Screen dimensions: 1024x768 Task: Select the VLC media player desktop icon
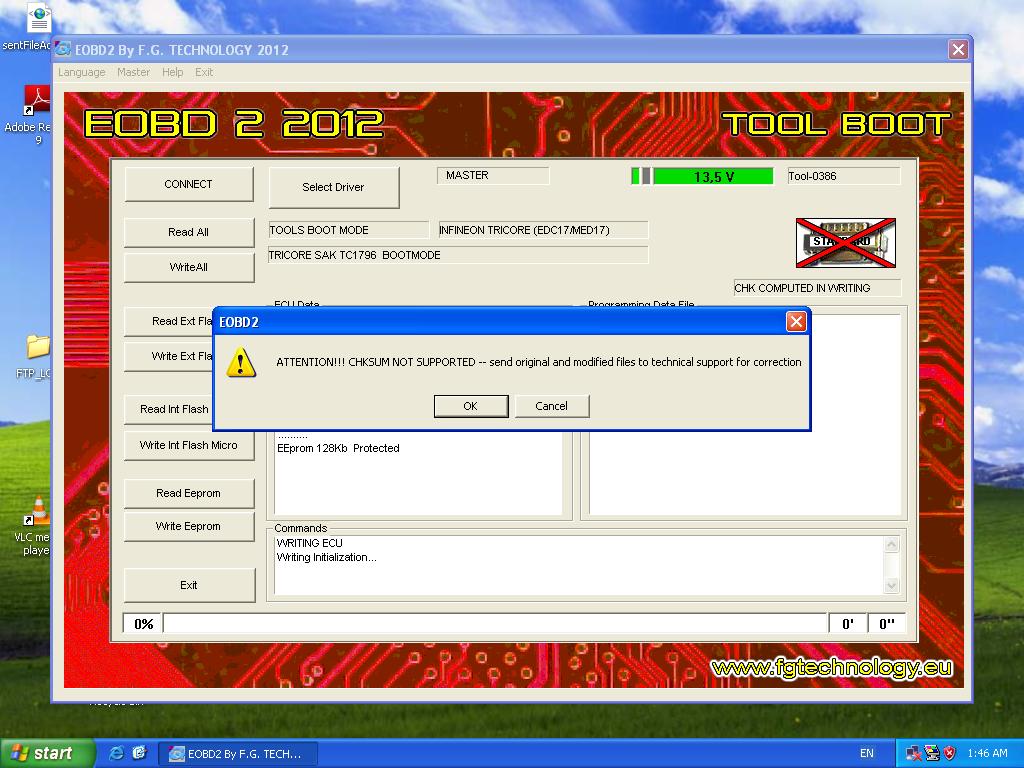click(31, 526)
